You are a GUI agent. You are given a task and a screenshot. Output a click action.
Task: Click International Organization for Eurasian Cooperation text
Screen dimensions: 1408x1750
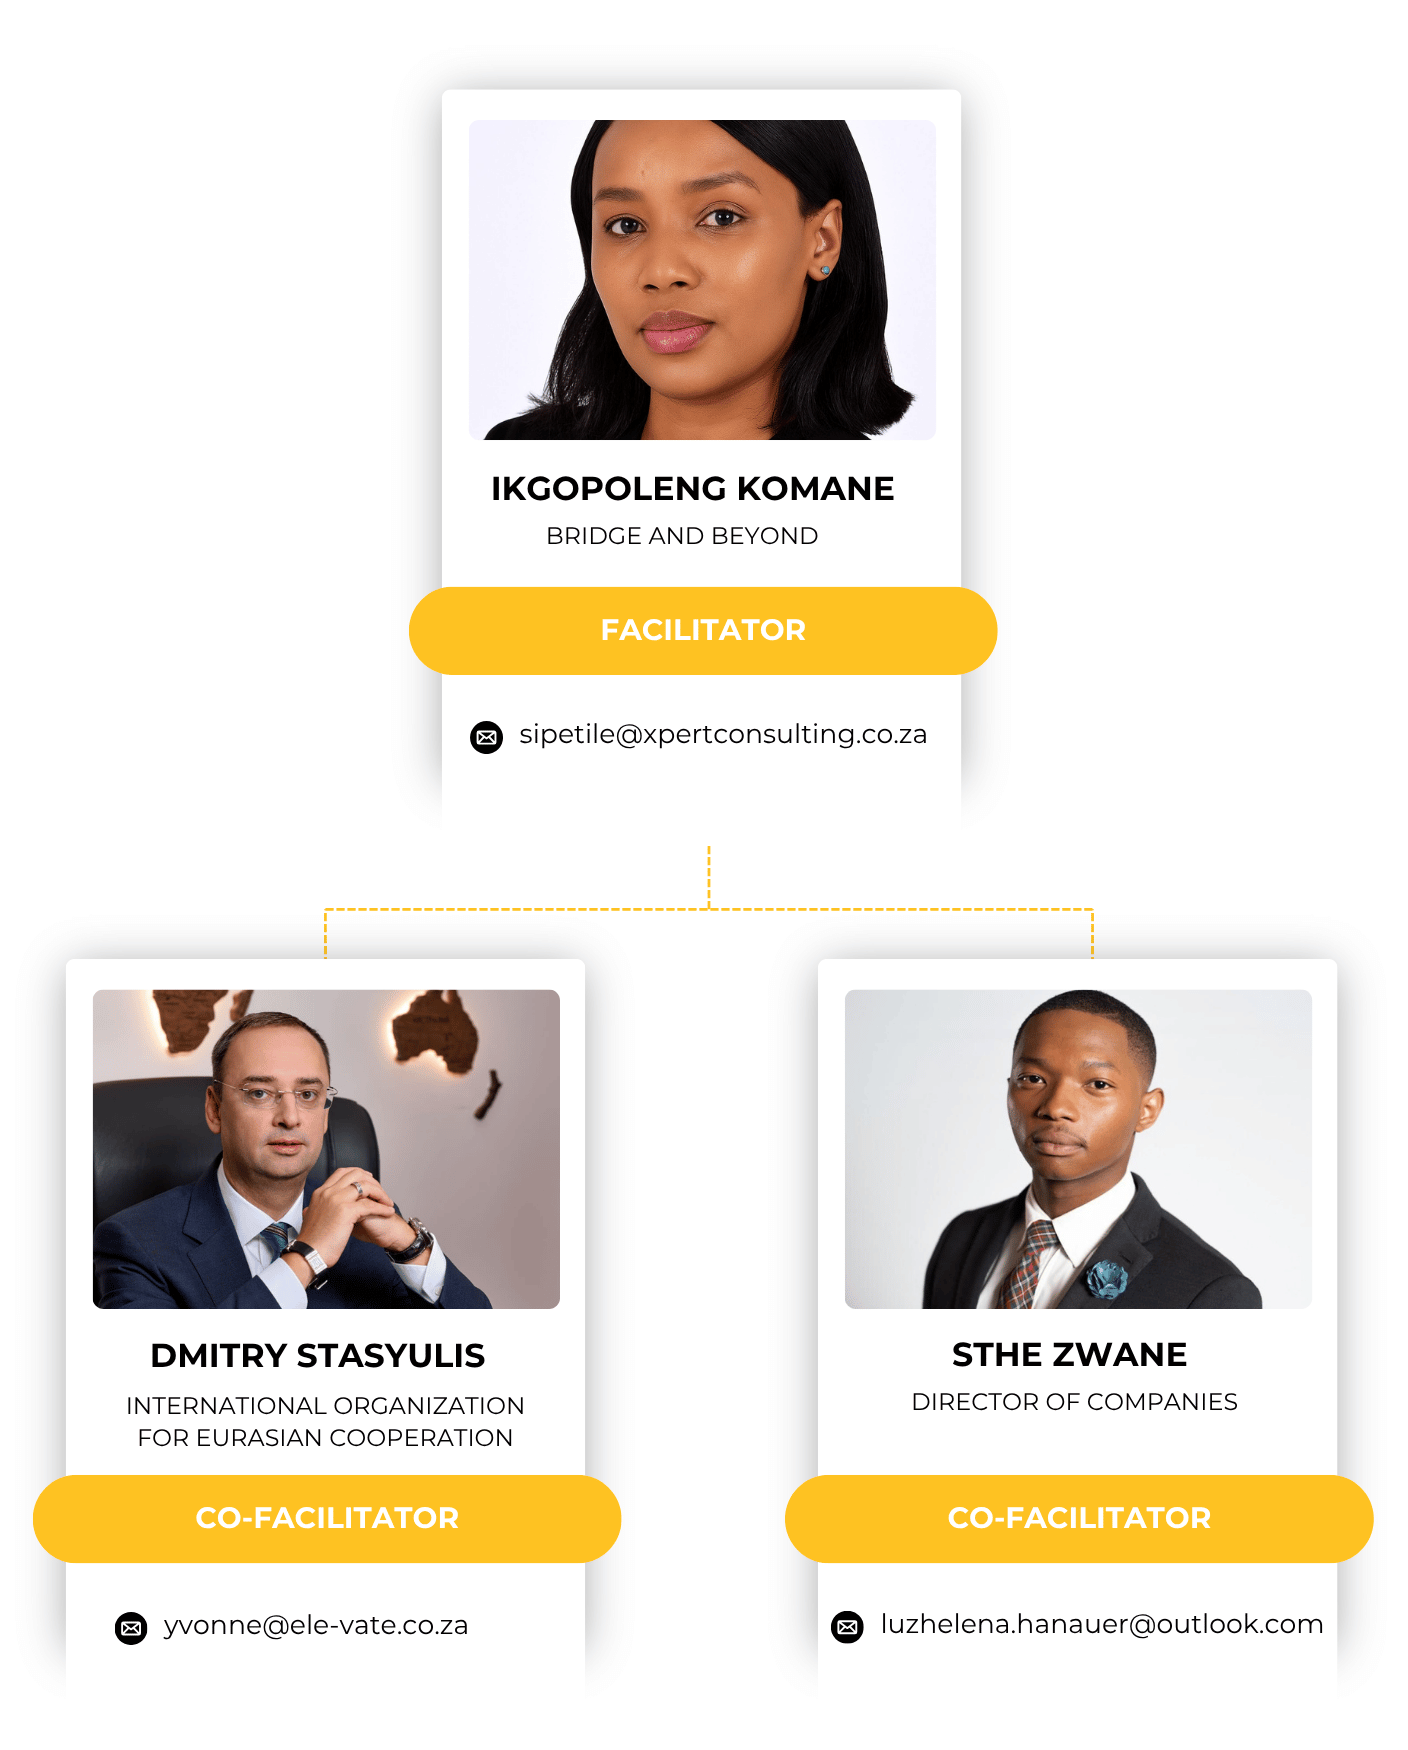tap(325, 1422)
